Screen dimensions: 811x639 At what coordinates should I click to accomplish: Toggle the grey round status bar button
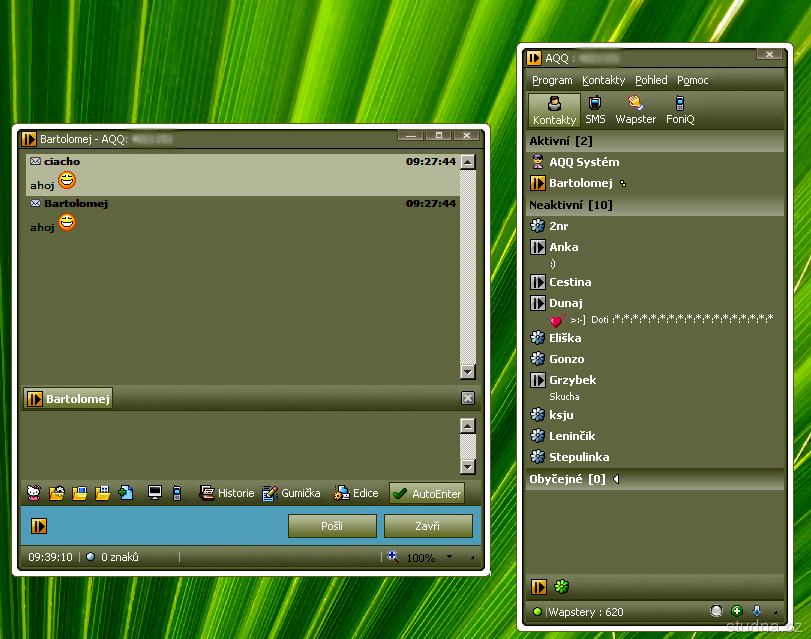(716, 611)
